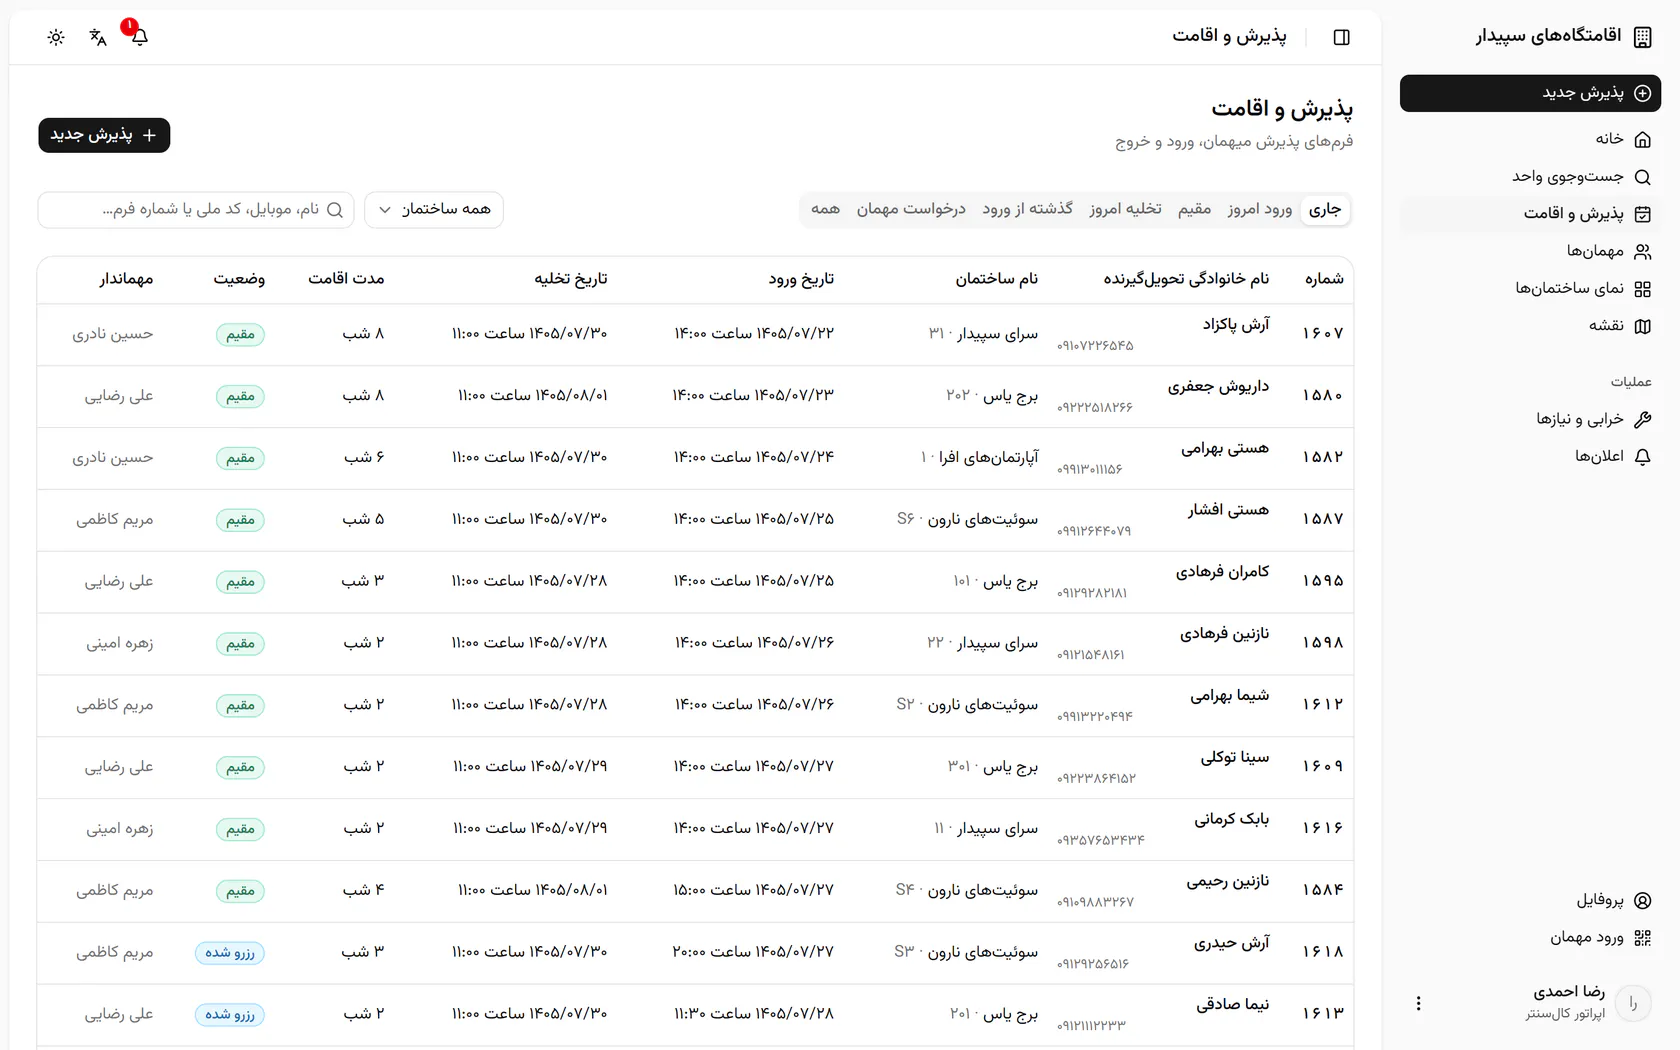The height and width of the screenshot is (1050, 1680).
Task: Click the QR code icon beside ورود مهمان
Action: (1642, 938)
